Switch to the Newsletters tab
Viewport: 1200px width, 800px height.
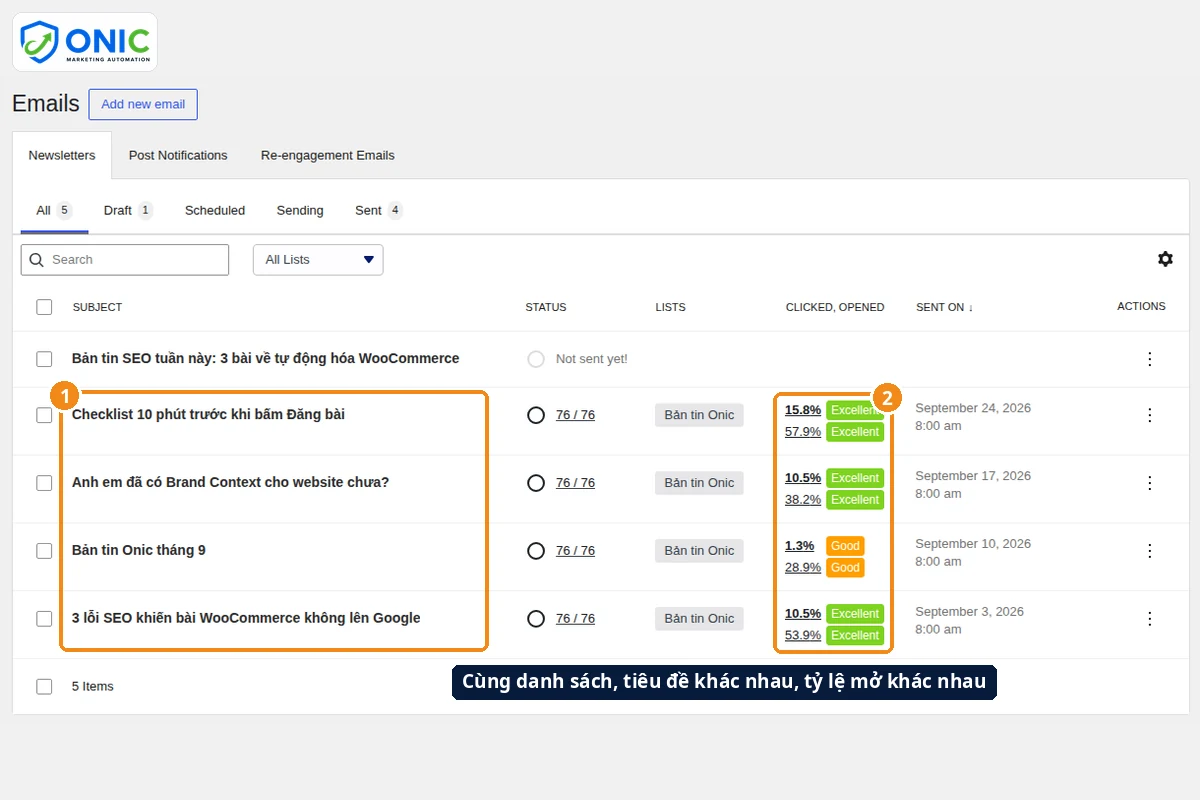click(x=62, y=156)
